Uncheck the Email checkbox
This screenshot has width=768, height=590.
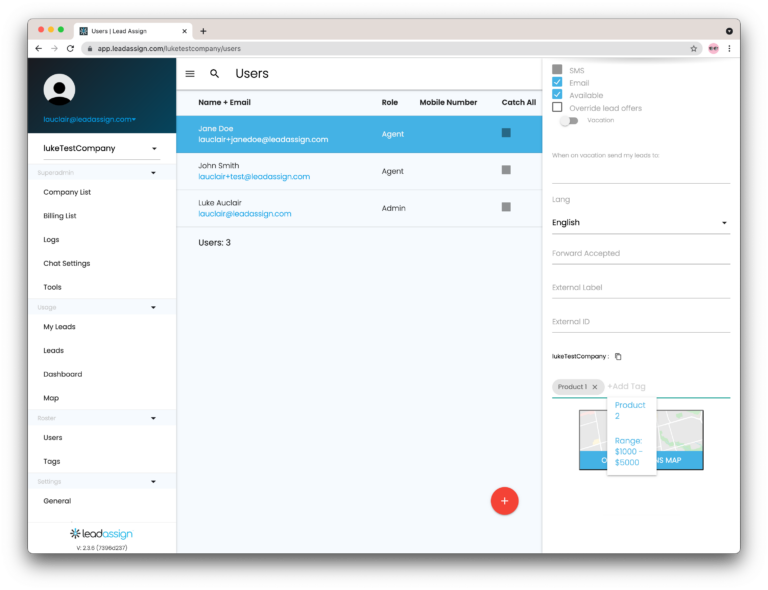point(557,82)
